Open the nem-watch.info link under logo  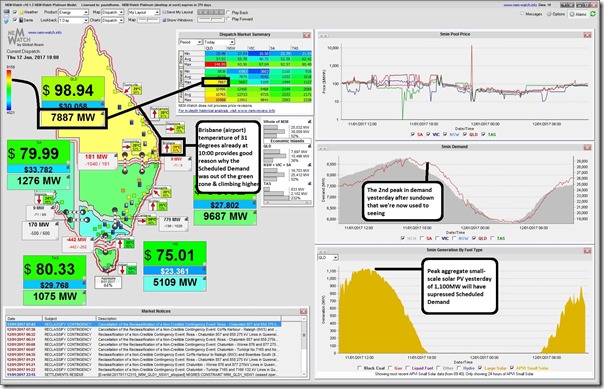coord(45,33)
